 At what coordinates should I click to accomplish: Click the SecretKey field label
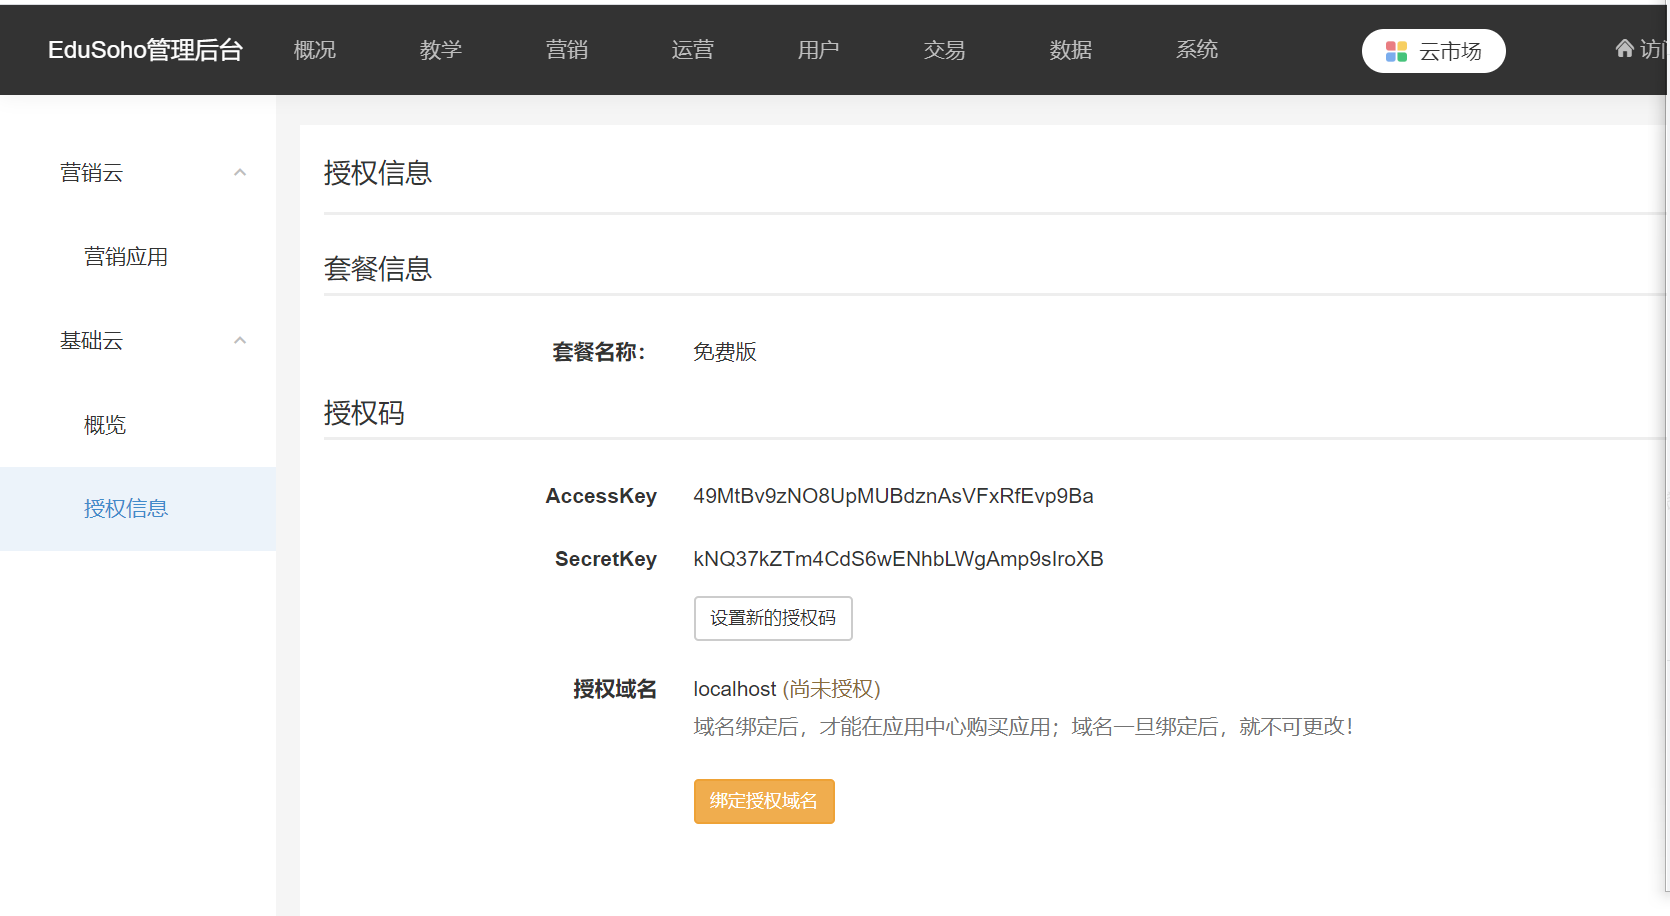click(606, 559)
